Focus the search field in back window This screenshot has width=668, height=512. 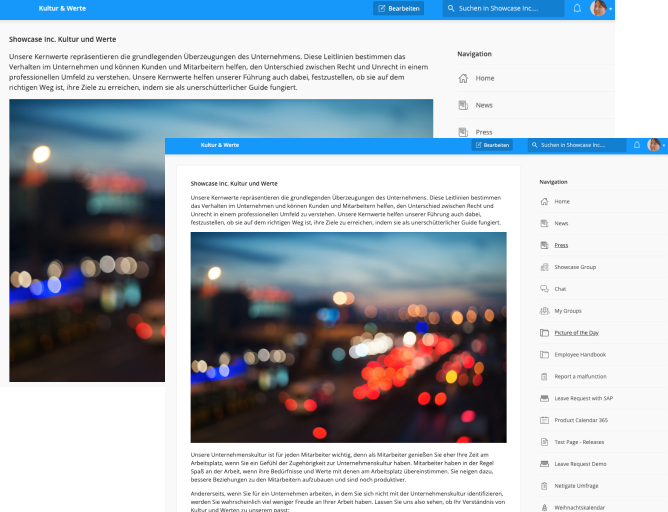point(504,8)
